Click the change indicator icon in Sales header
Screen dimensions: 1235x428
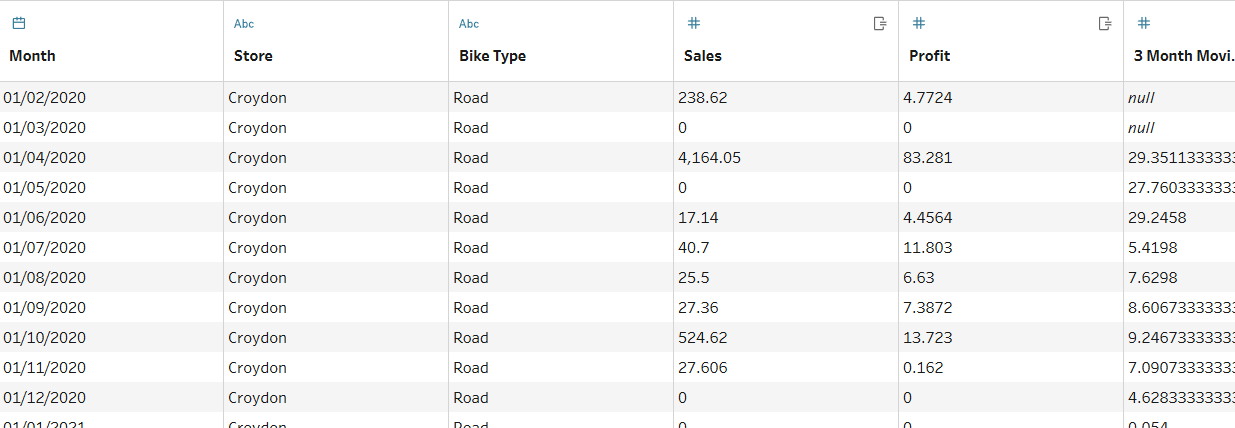tap(880, 23)
